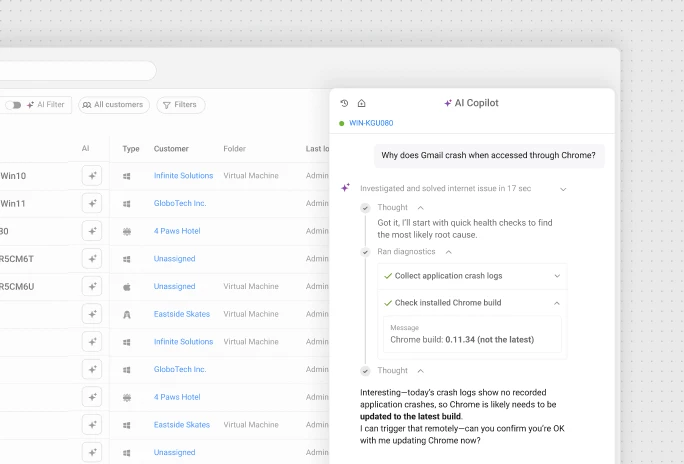
Task: Open WIN-KGU080 device link in Copilot
Action: [x=371, y=123]
